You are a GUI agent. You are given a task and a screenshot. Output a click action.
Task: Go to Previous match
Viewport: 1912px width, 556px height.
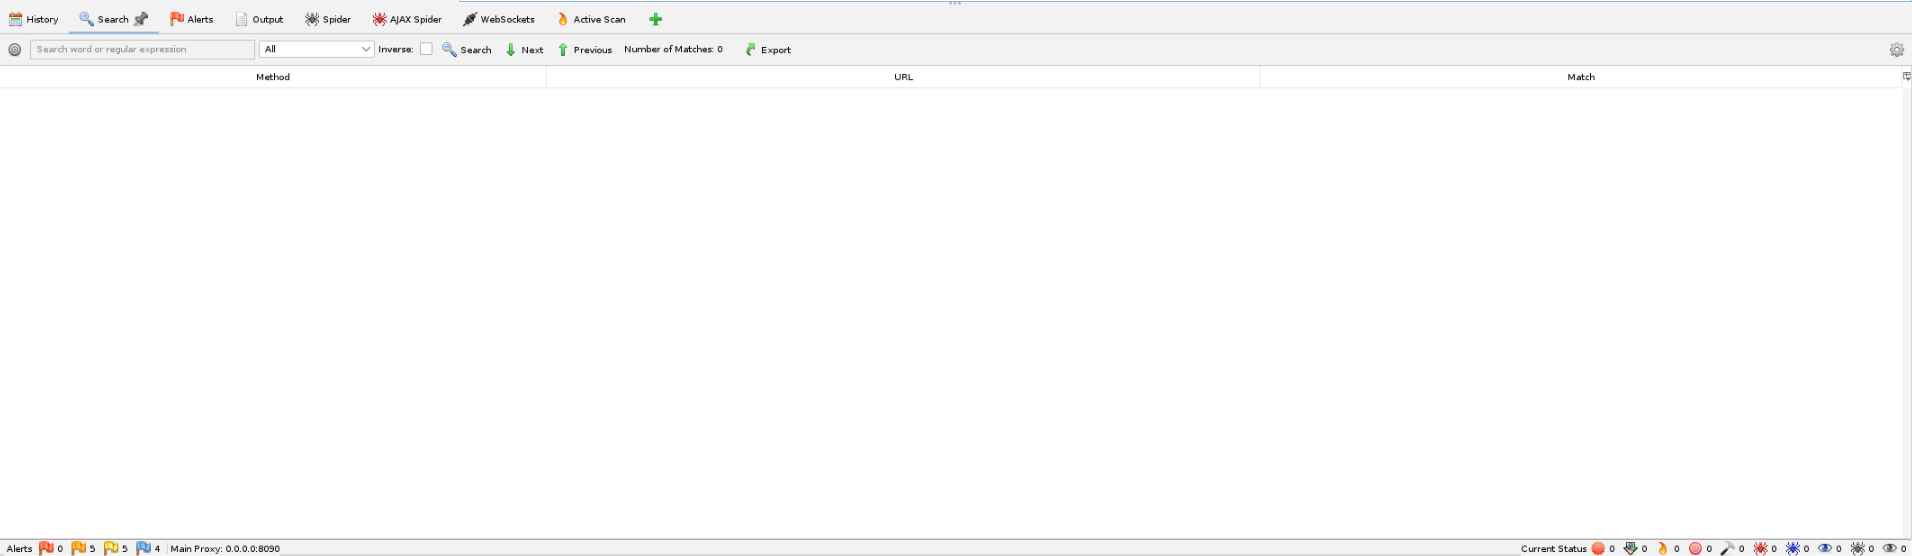click(585, 49)
